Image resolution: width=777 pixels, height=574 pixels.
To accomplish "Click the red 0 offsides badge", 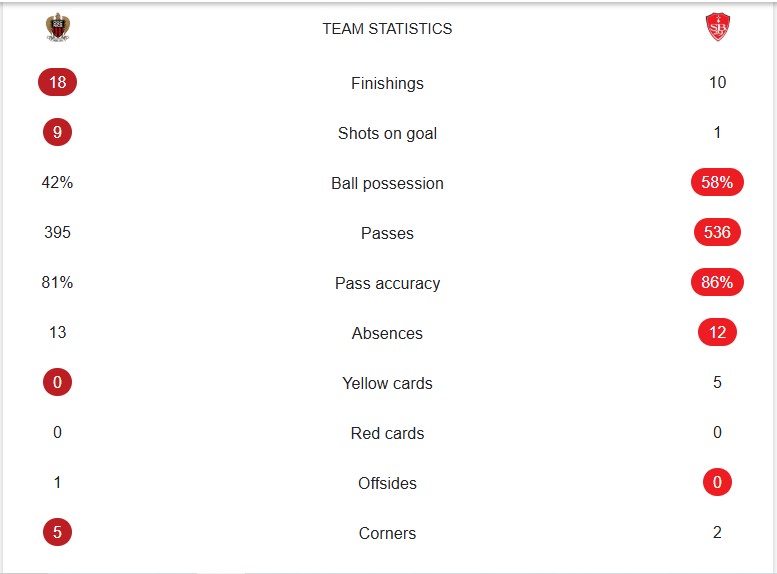I will [x=717, y=482].
